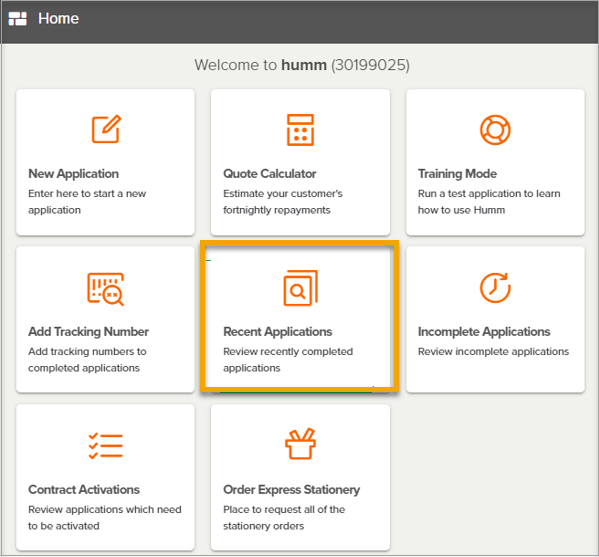Click the Add Tracking Number barcode icon

[105, 289]
